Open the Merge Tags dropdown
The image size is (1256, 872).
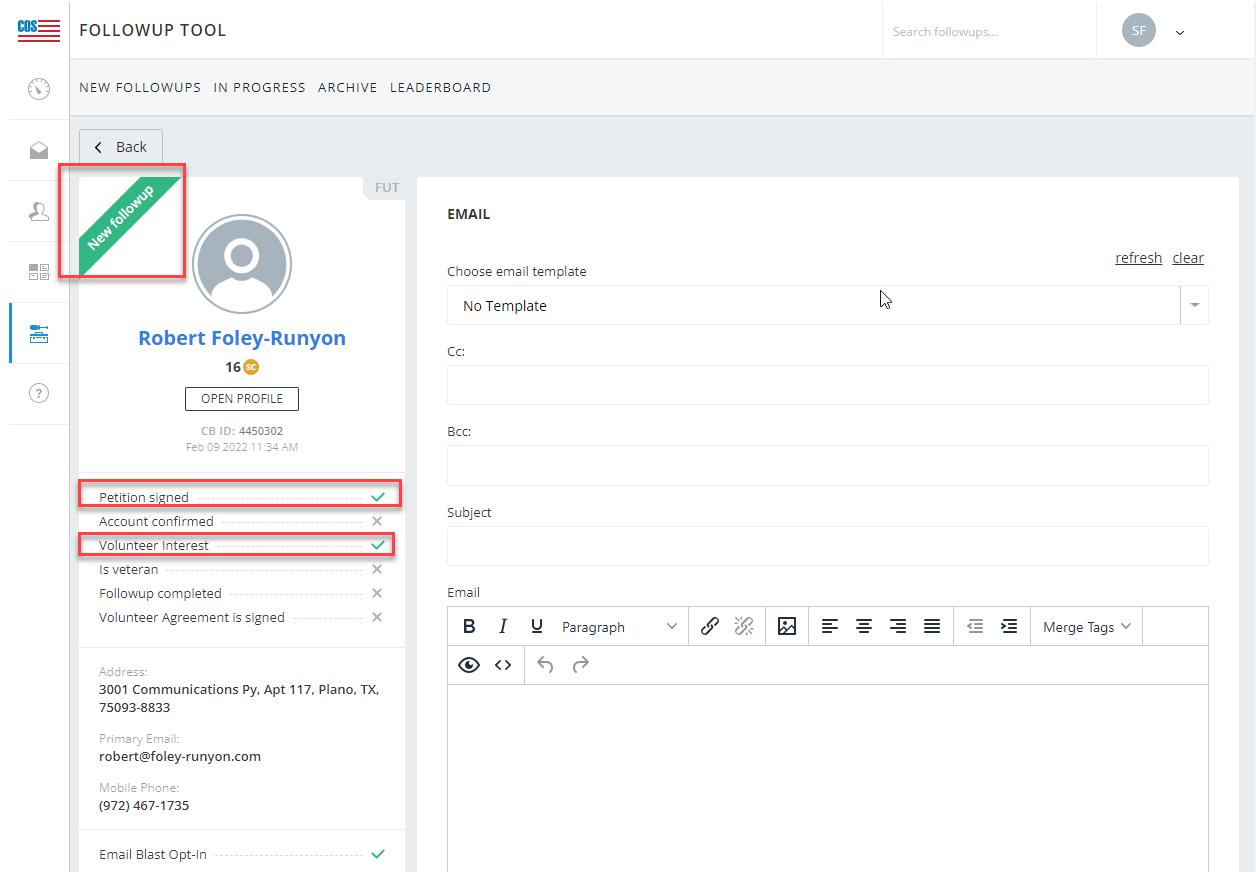[1086, 627]
